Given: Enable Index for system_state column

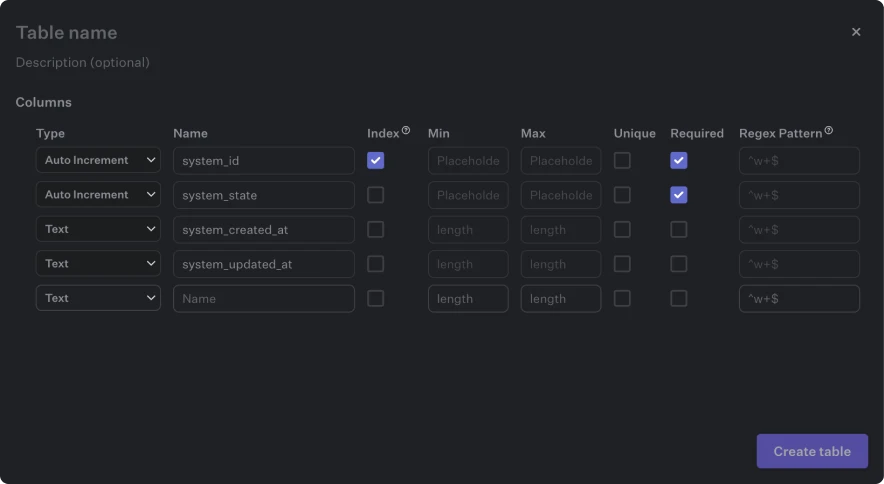Looking at the screenshot, I should (376, 195).
